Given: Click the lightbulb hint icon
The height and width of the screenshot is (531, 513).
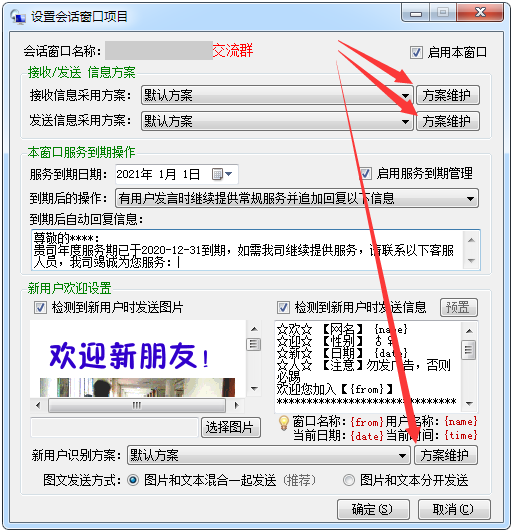Looking at the screenshot, I should (283, 423).
